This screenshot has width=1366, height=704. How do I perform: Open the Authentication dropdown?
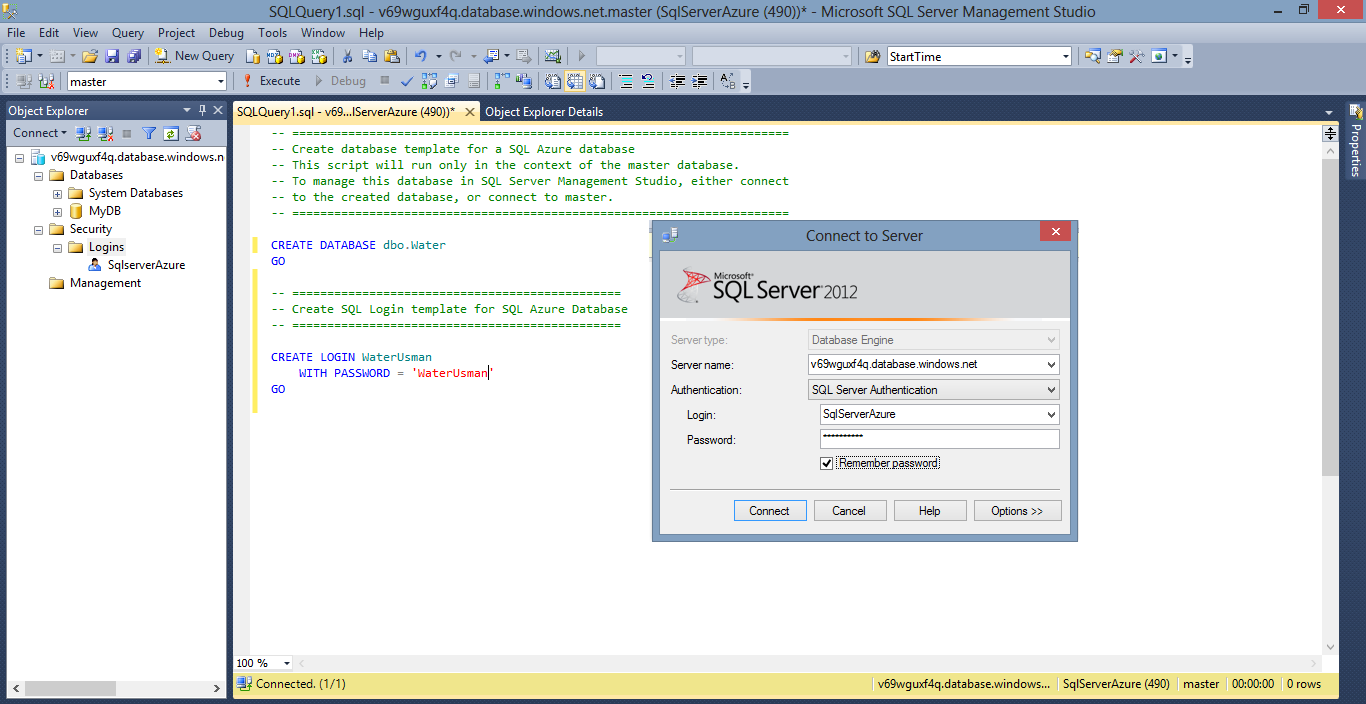pos(1051,390)
